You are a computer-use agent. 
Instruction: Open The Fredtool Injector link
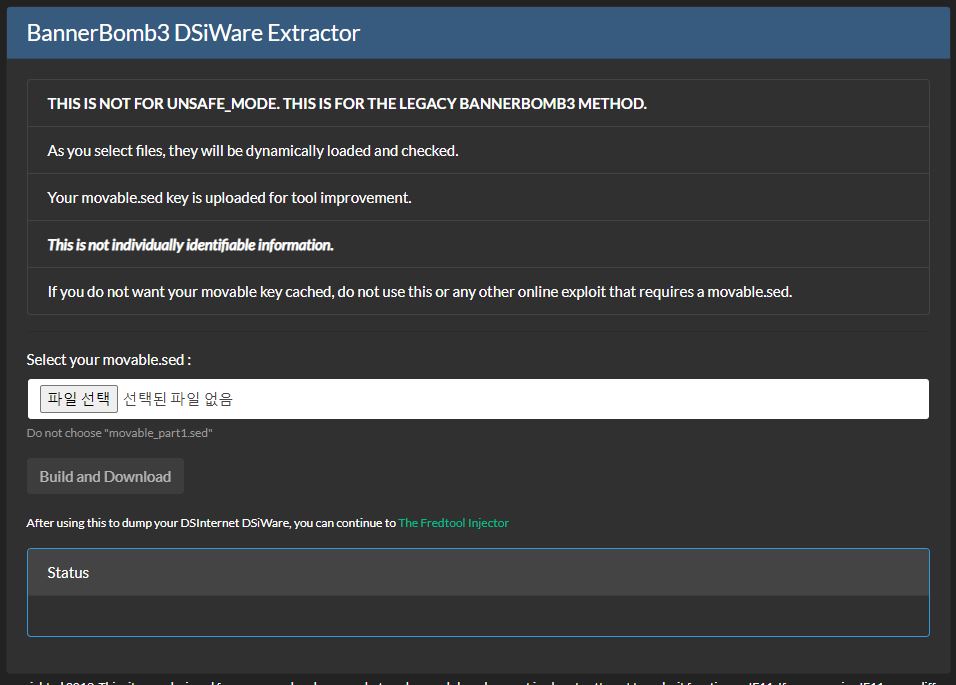(453, 523)
